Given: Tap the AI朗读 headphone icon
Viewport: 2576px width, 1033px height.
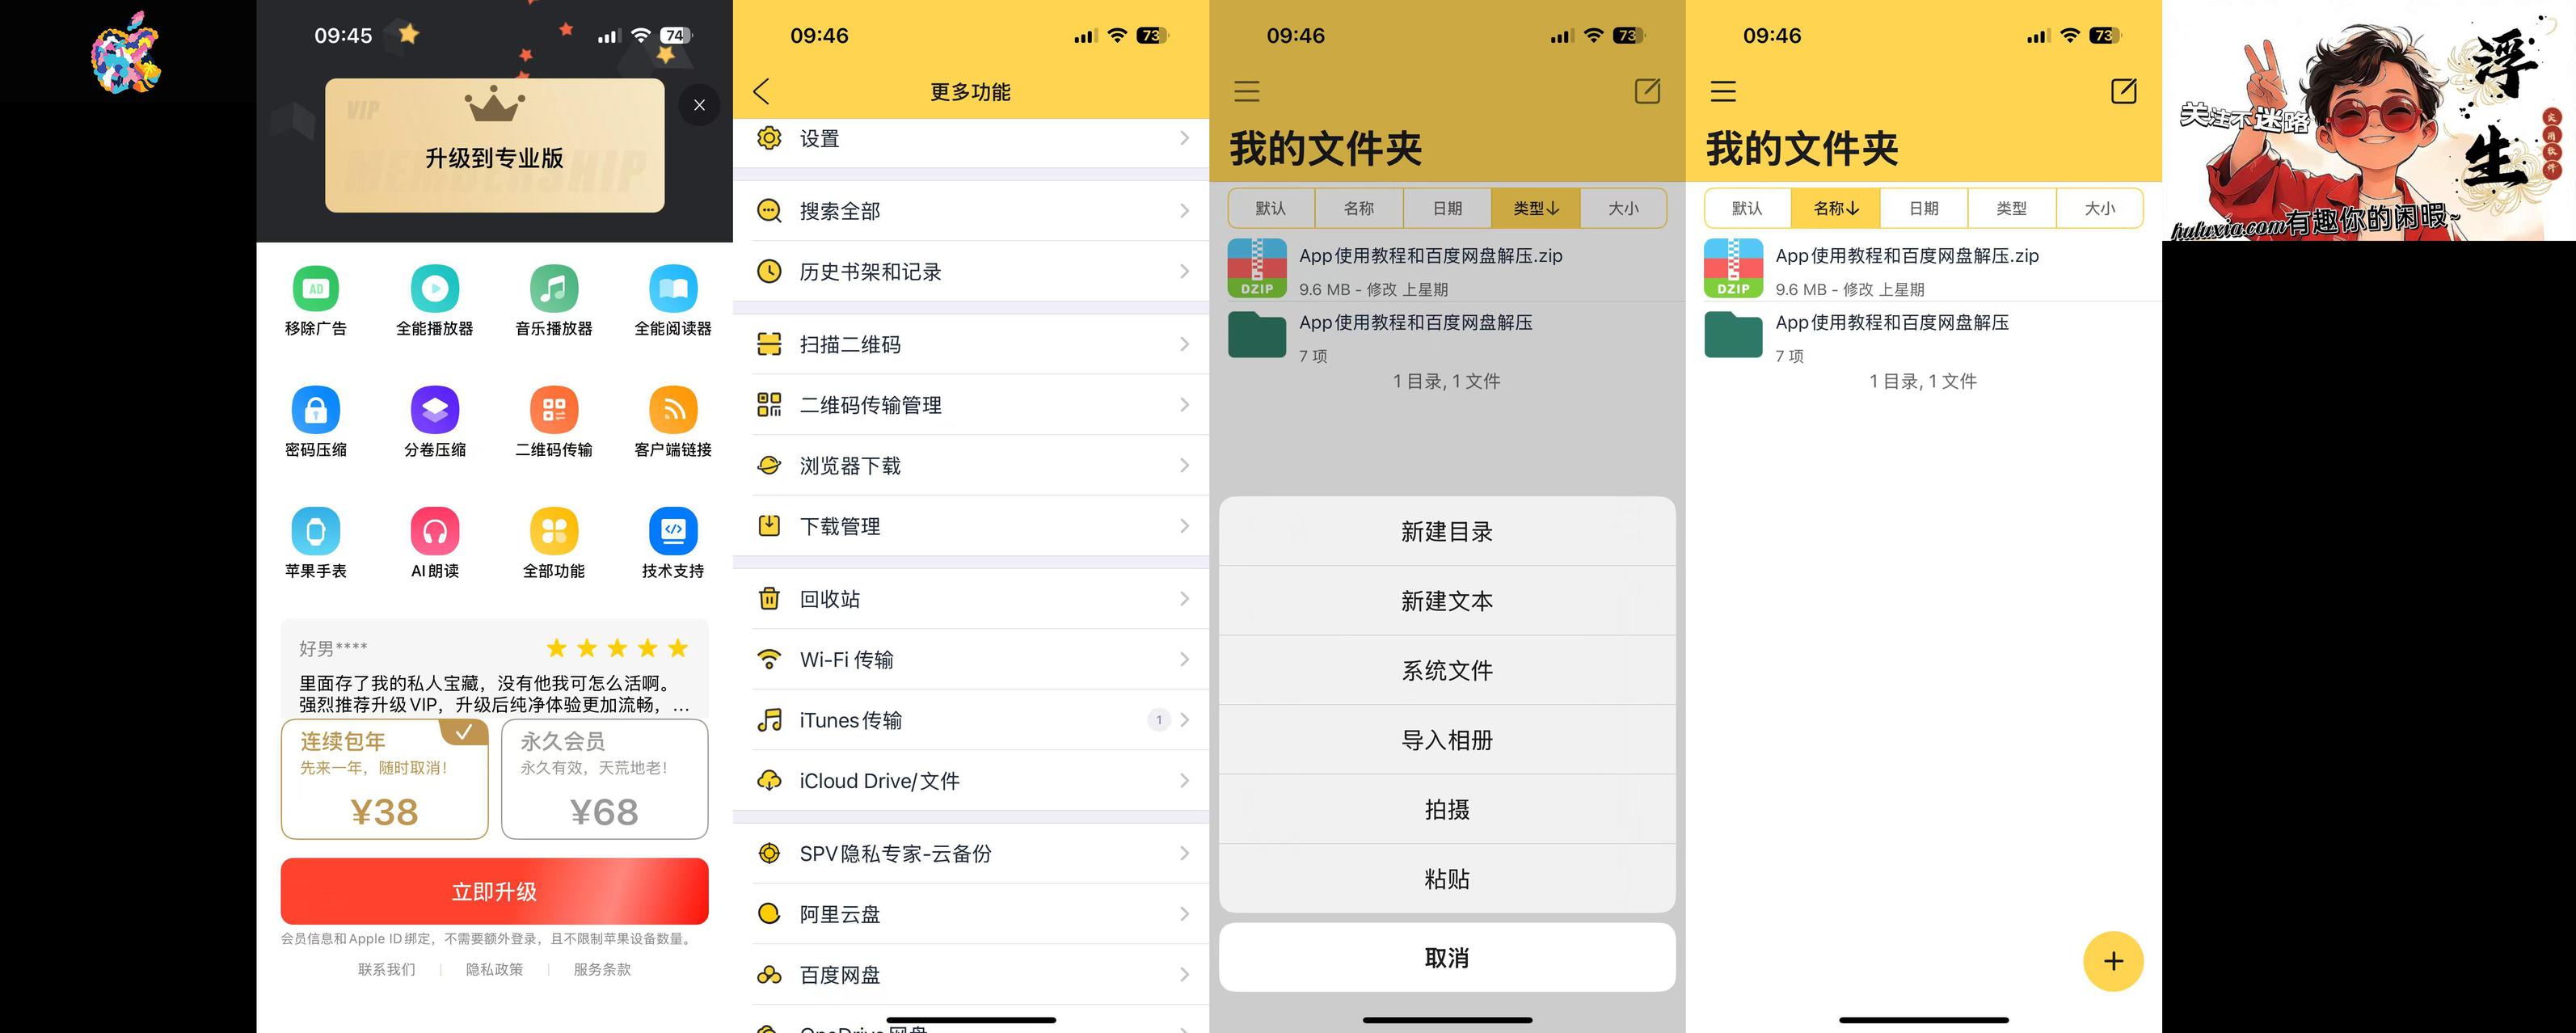Looking at the screenshot, I should coord(434,532).
